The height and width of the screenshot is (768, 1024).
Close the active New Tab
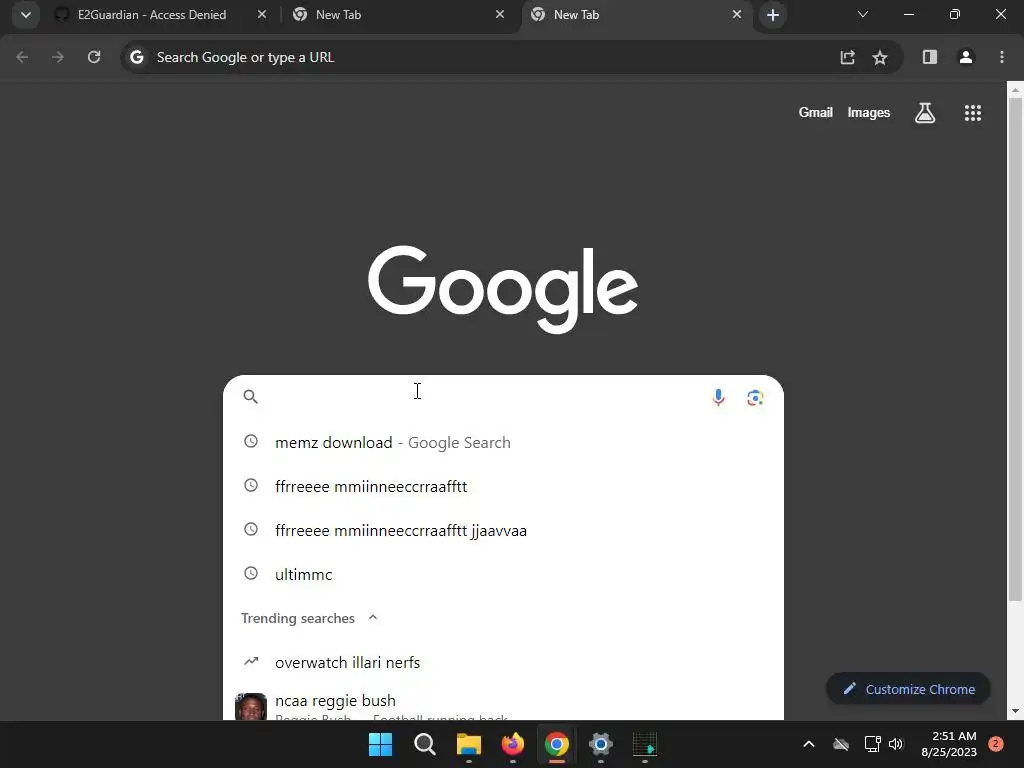pos(737,14)
